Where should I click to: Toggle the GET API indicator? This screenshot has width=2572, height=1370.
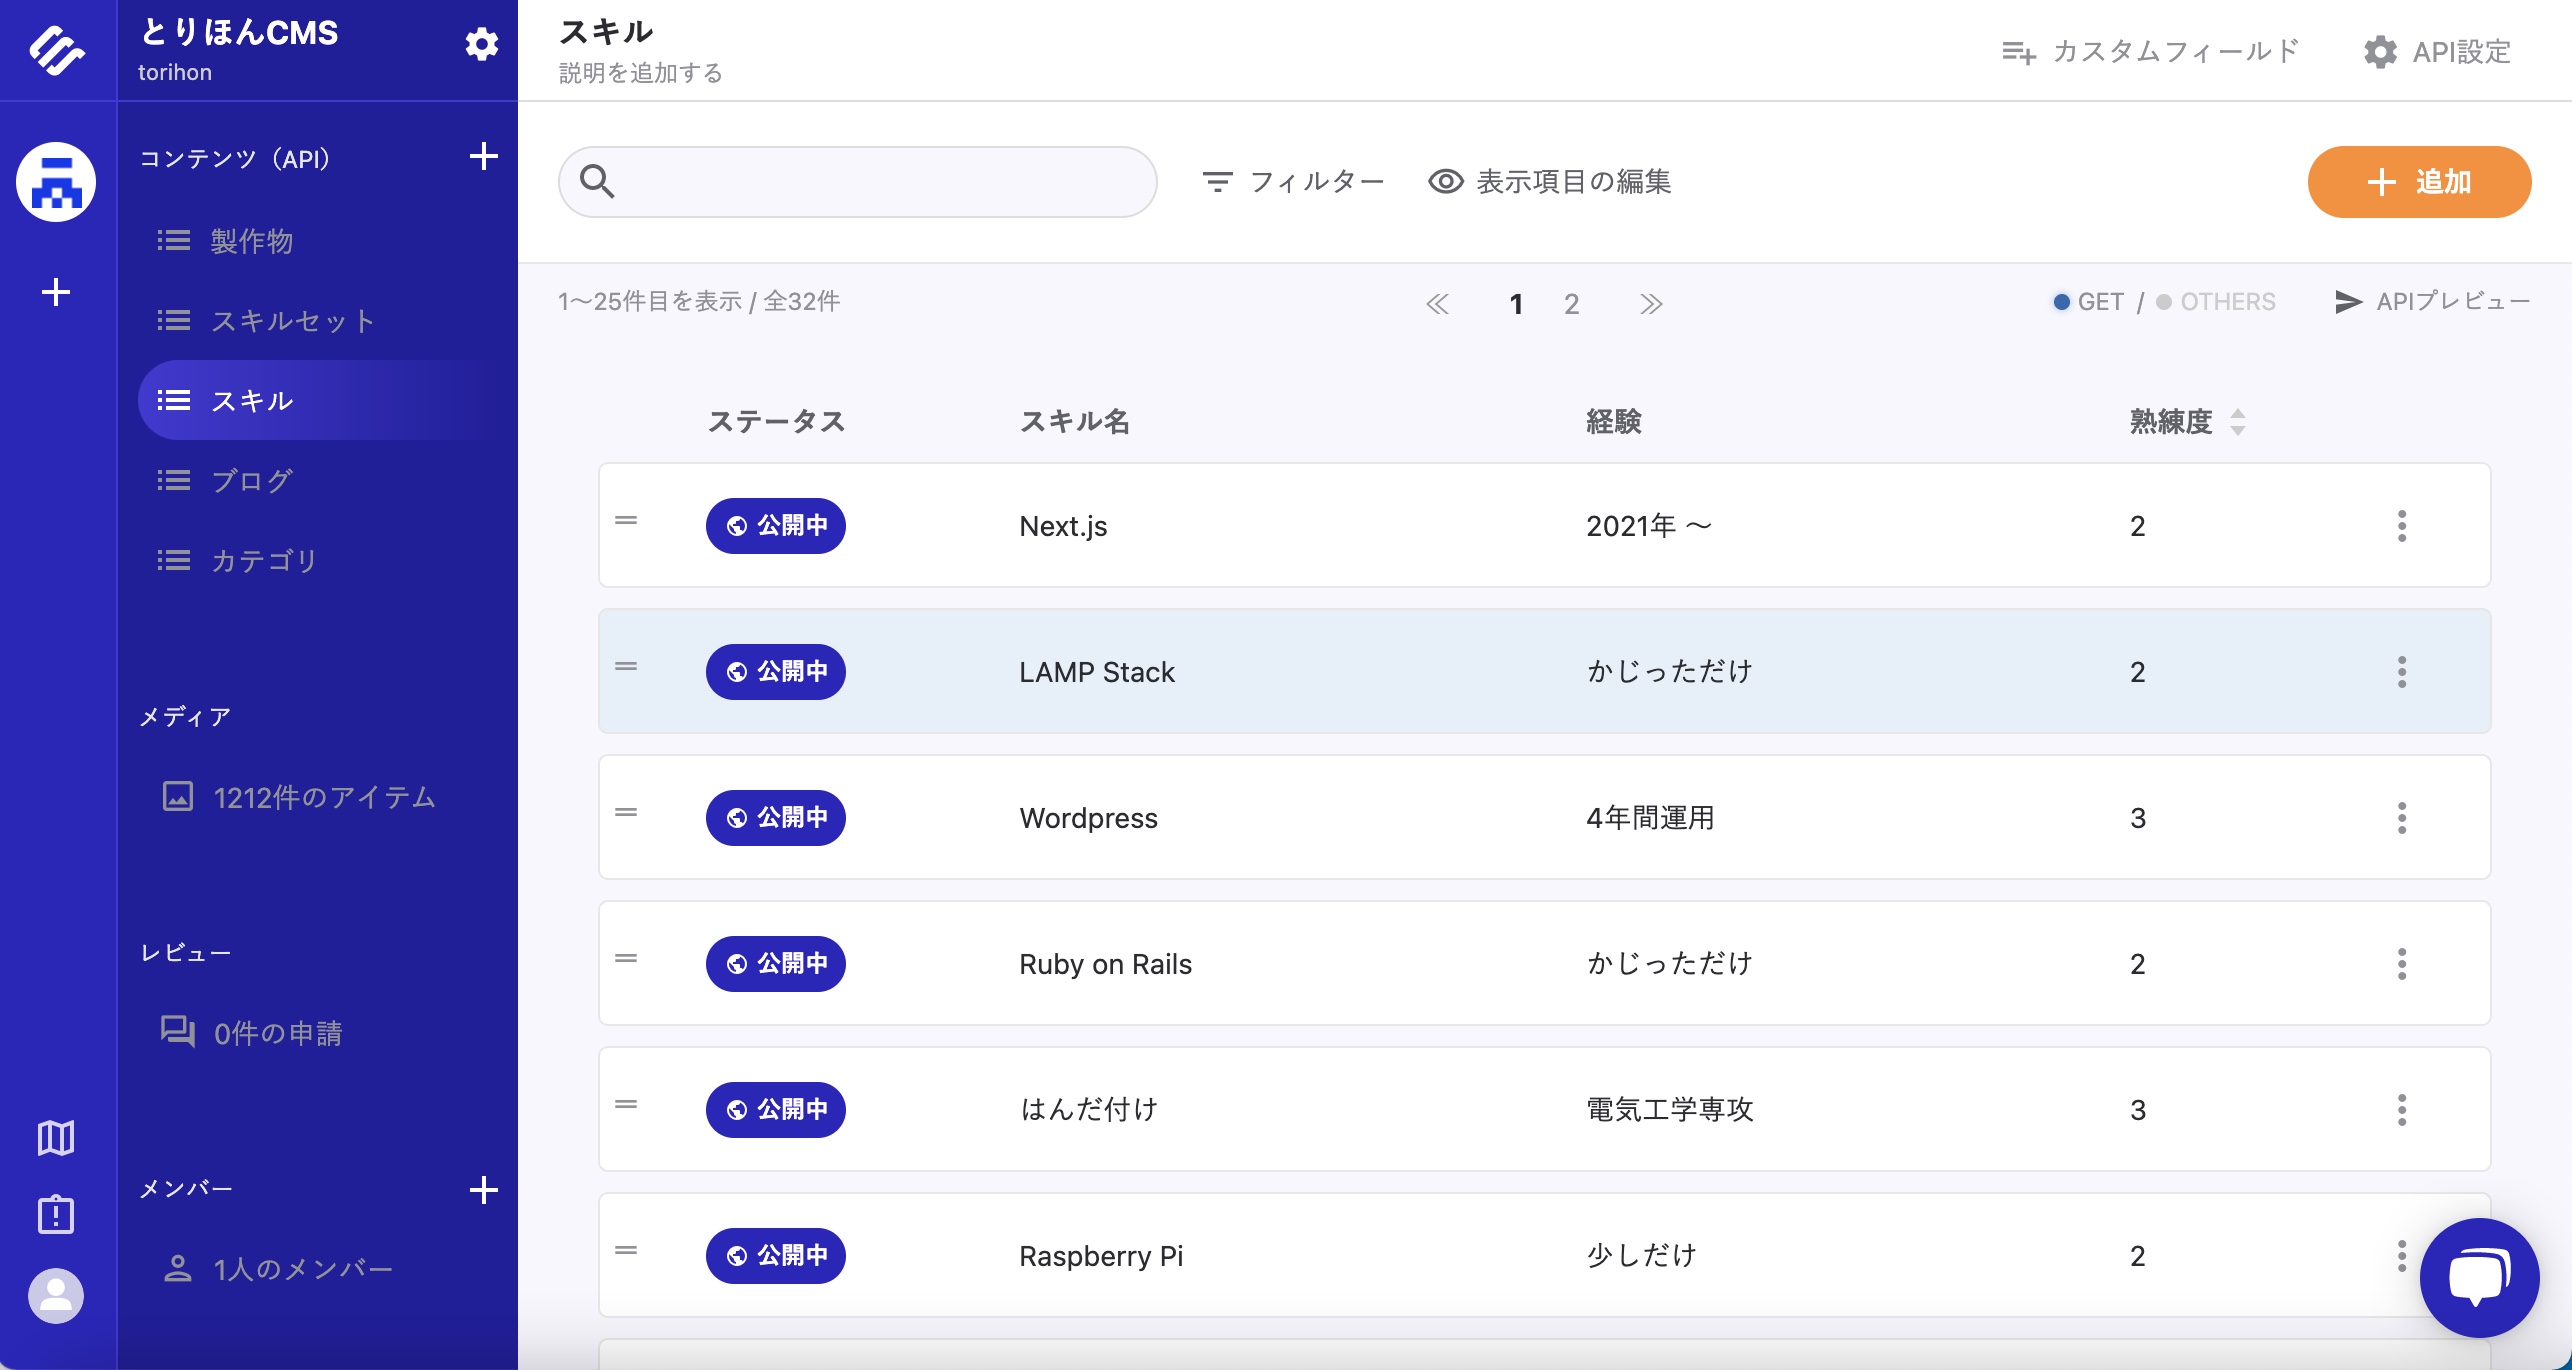pyautogui.click(x=2088, y=302)
